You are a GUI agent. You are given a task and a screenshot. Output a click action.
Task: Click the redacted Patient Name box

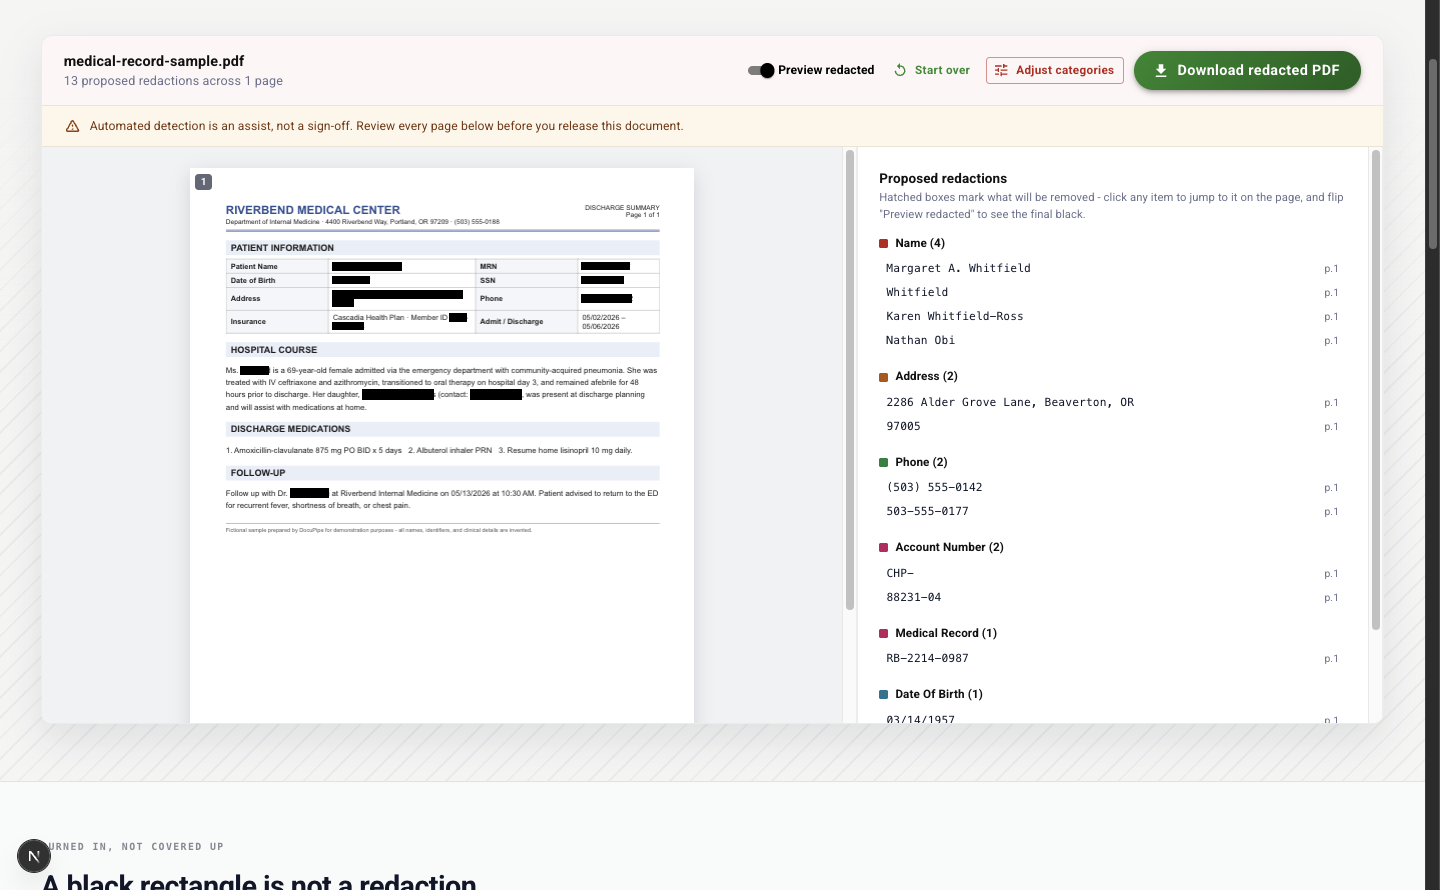[x=367, y=266]
